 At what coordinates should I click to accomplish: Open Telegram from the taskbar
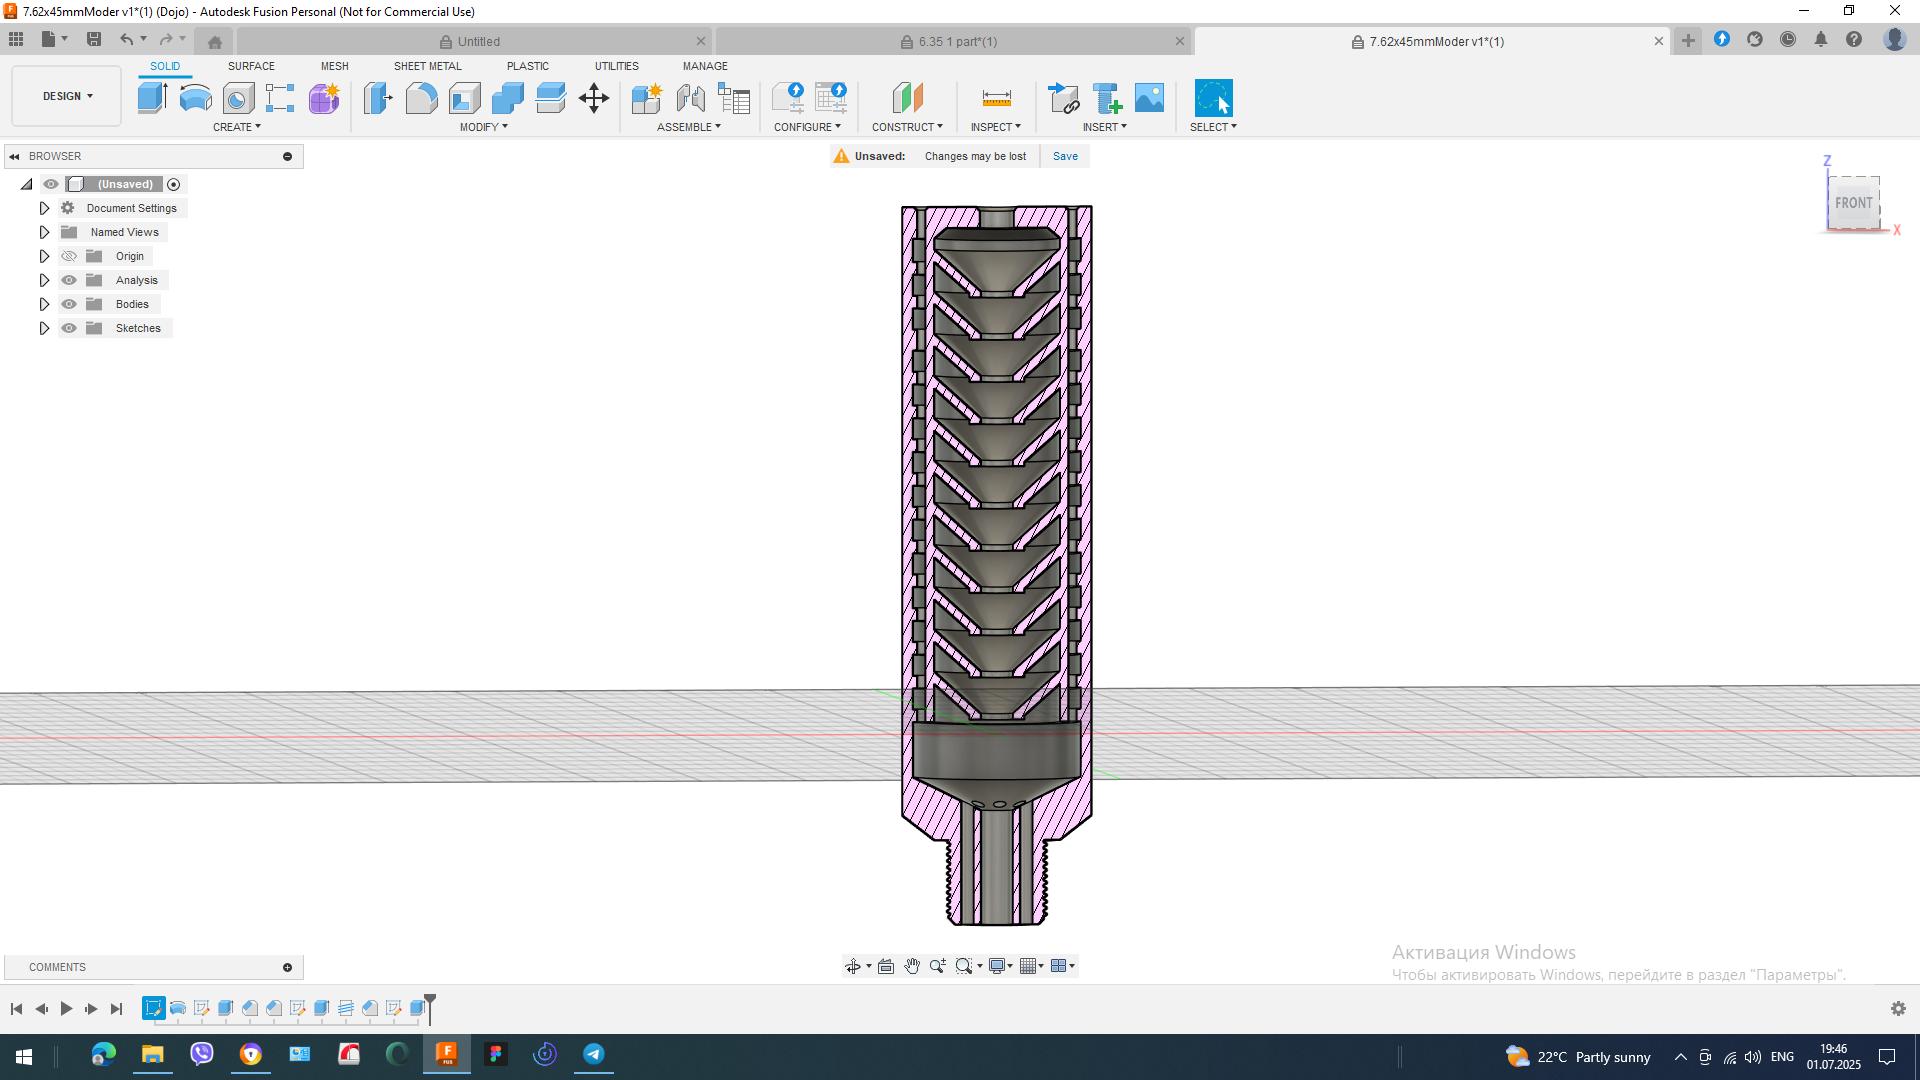coord(593,1054)
